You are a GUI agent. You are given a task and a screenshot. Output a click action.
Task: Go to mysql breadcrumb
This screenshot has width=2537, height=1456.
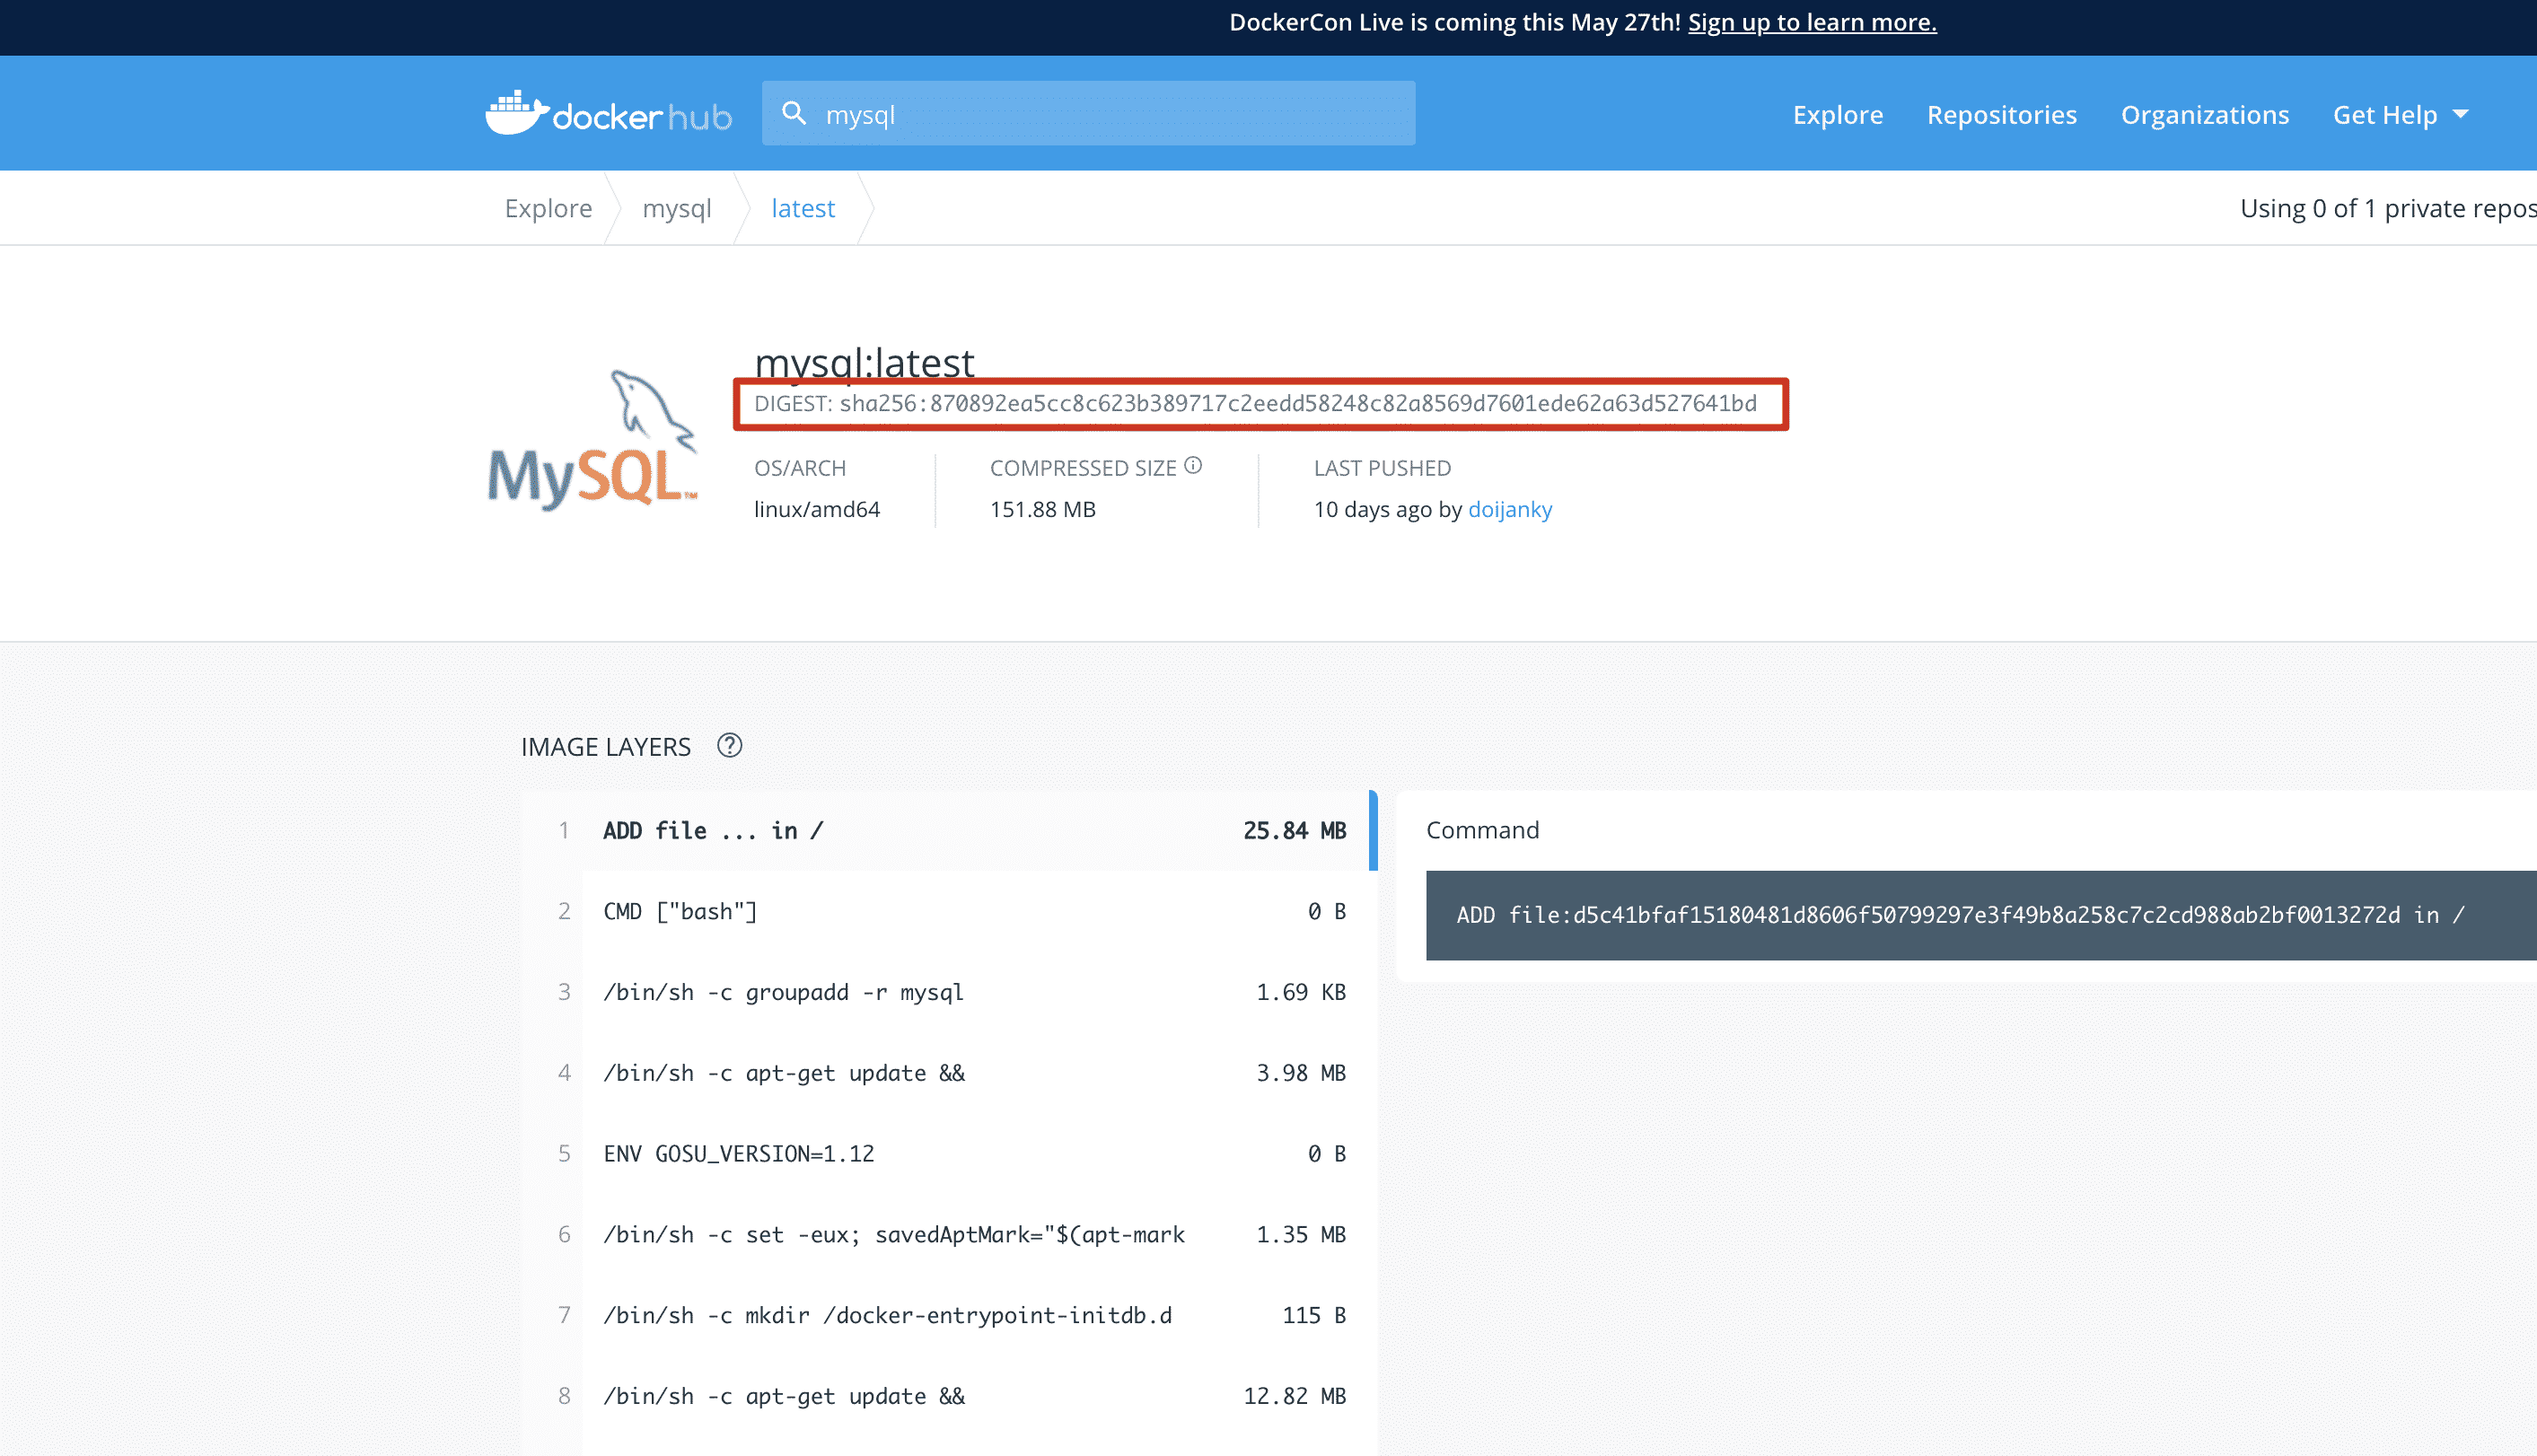677,208
